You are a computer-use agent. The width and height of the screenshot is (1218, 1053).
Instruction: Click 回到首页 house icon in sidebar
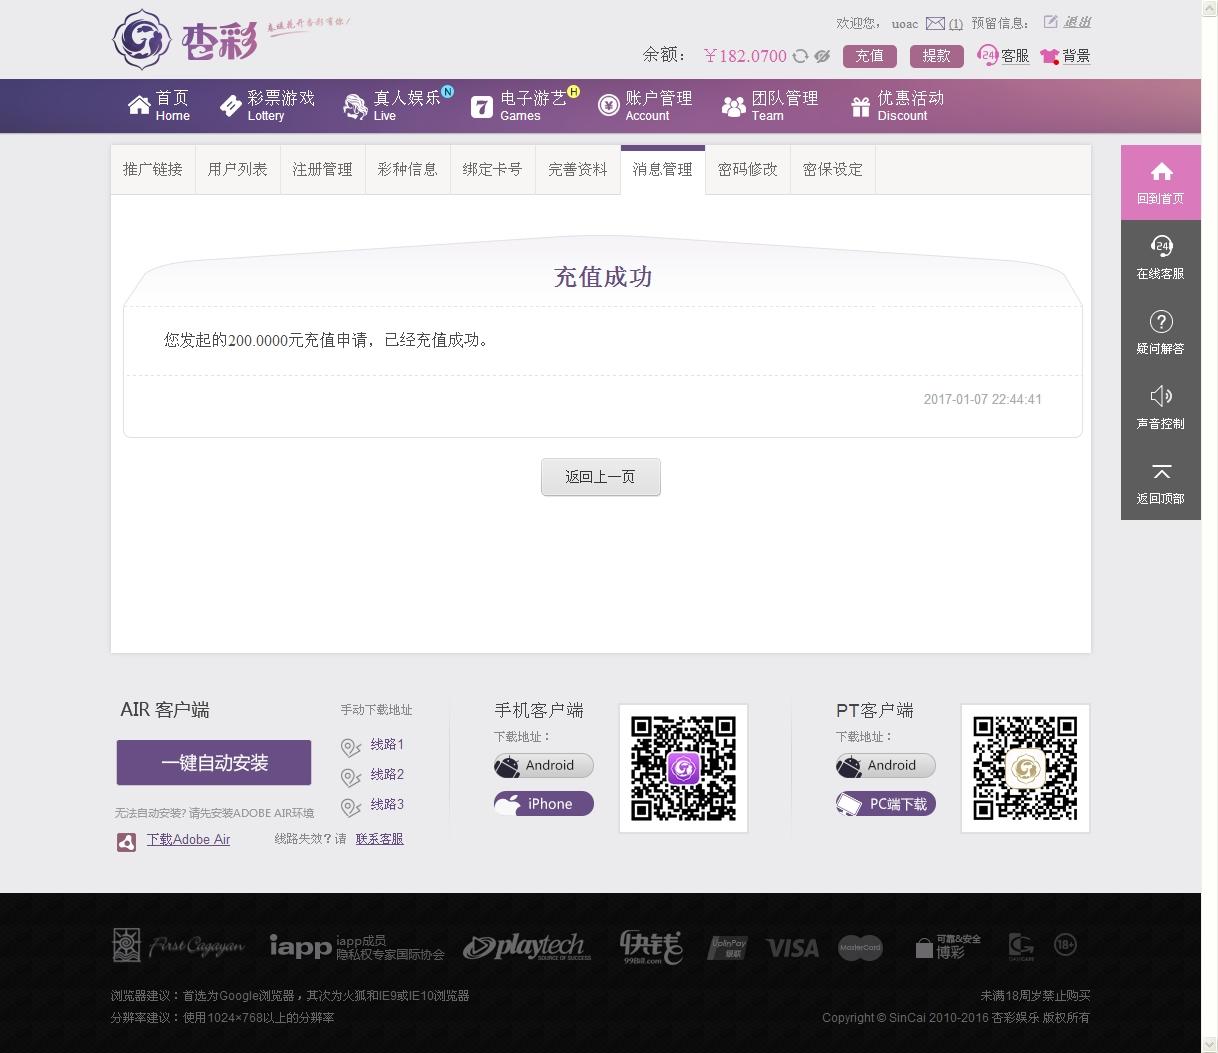[x=1161, y=171]
